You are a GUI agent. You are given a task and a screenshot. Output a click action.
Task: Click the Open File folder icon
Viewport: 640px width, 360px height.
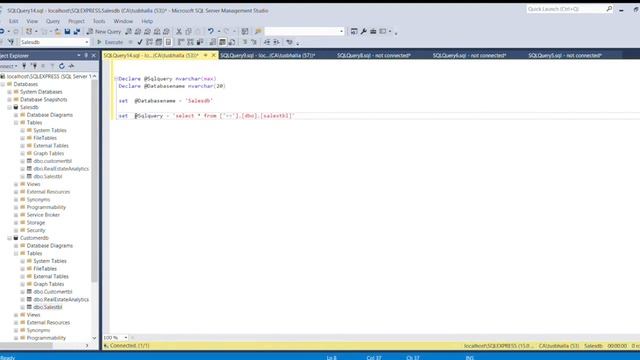[x=58, y=31]
